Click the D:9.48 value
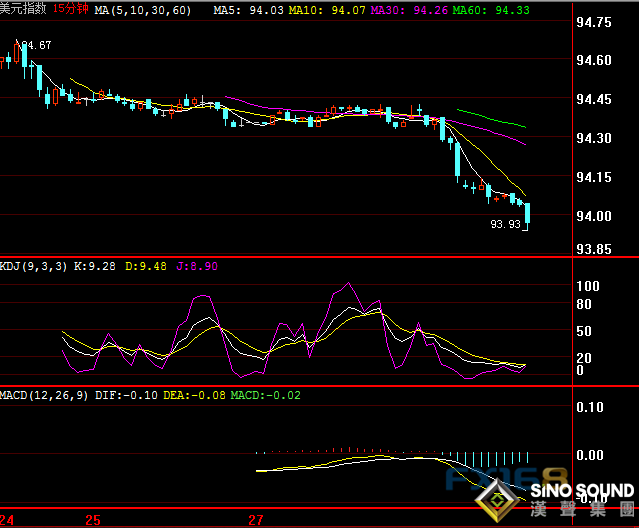Screen dimensions: 639x528 [x=145, y=266]
